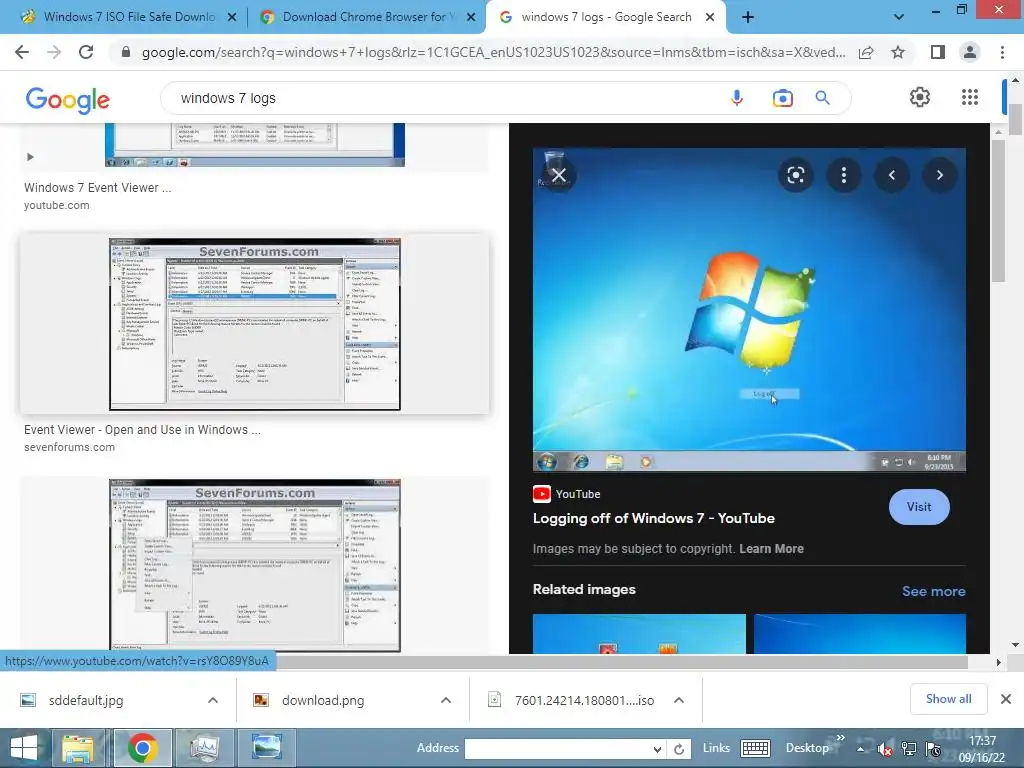The image size is (1024, 768).
Task: Open the performance monitor taskbar app
Action: pyautogui.click(x=204, y=748)
